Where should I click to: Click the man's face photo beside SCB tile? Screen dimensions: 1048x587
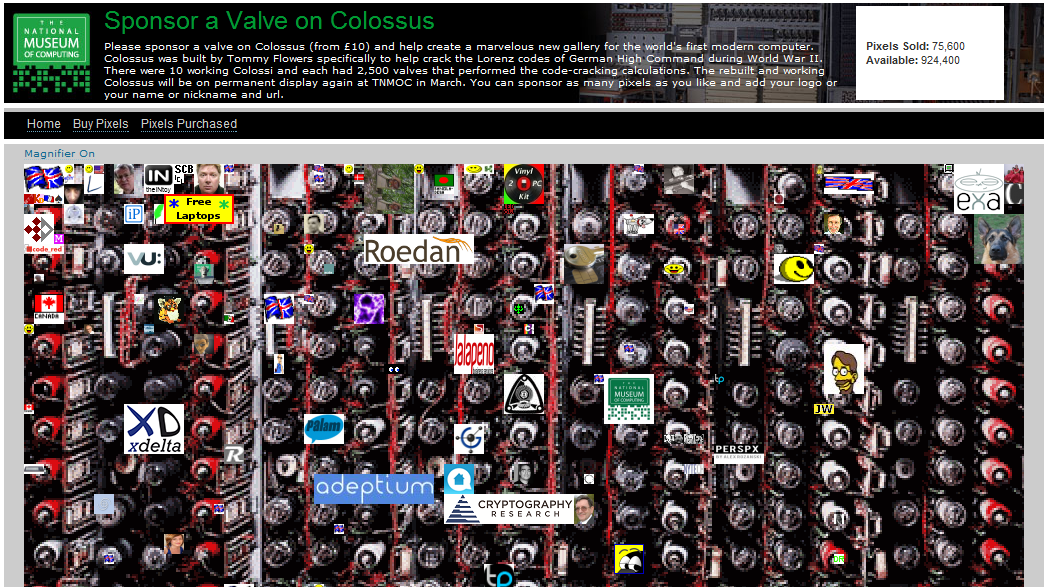pos(209,179)
